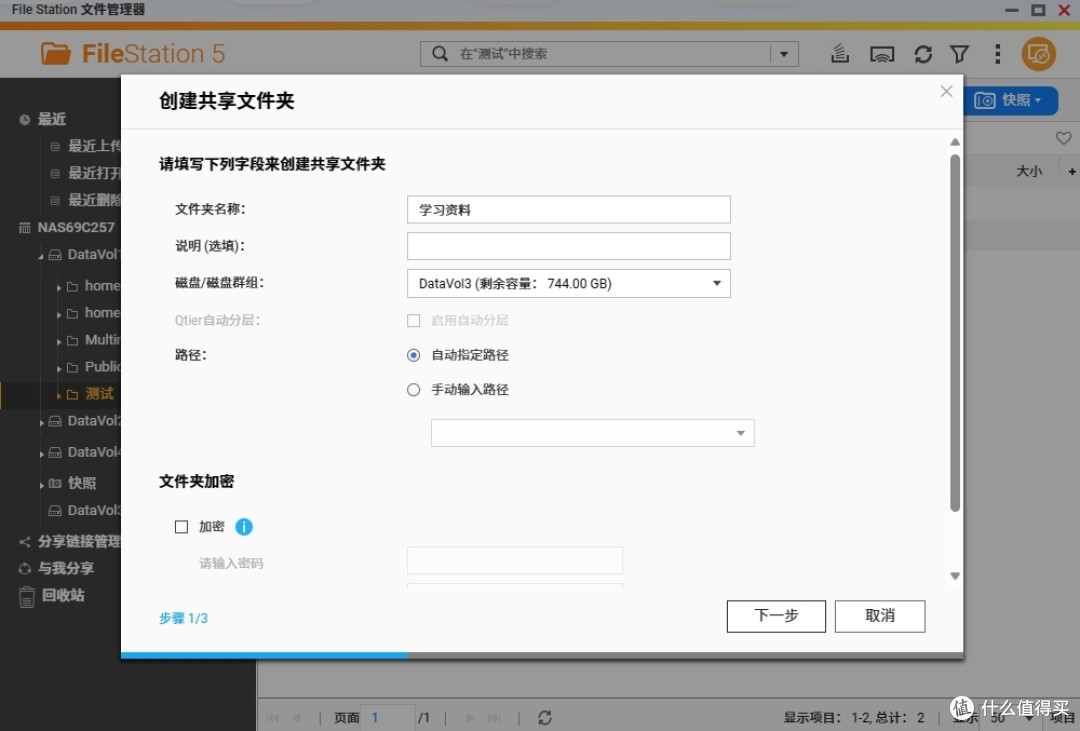
Task: Toggle the 启用自动分层 checkbox
Action: point(413,320)
